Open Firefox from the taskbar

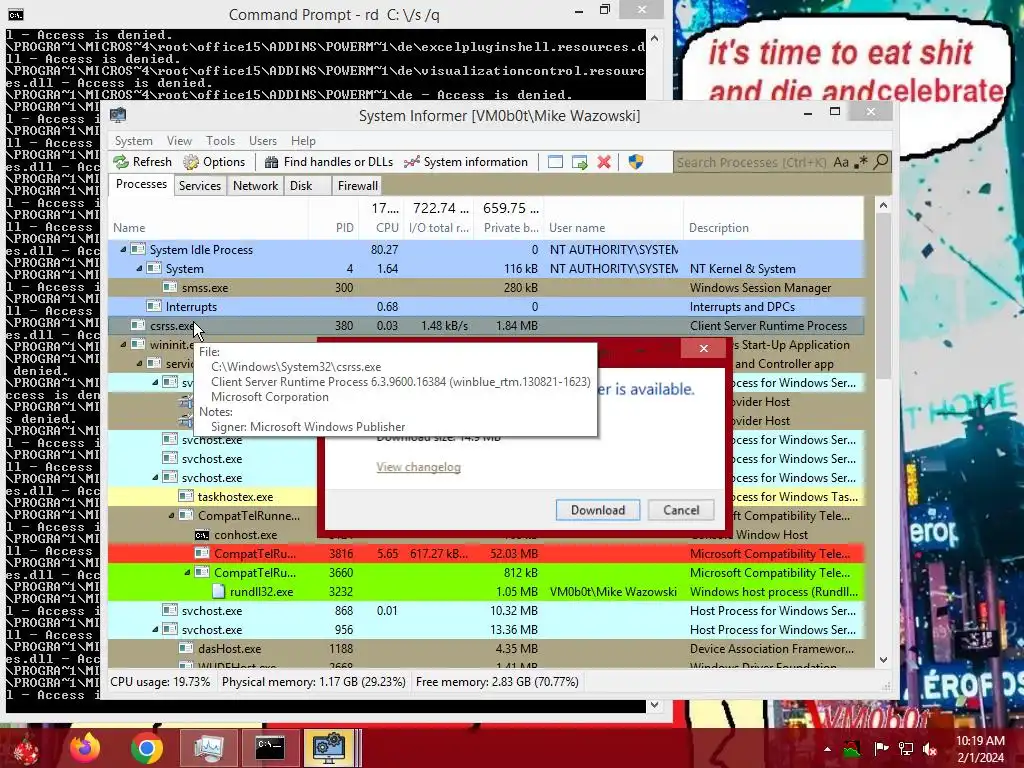click(86, 748)
